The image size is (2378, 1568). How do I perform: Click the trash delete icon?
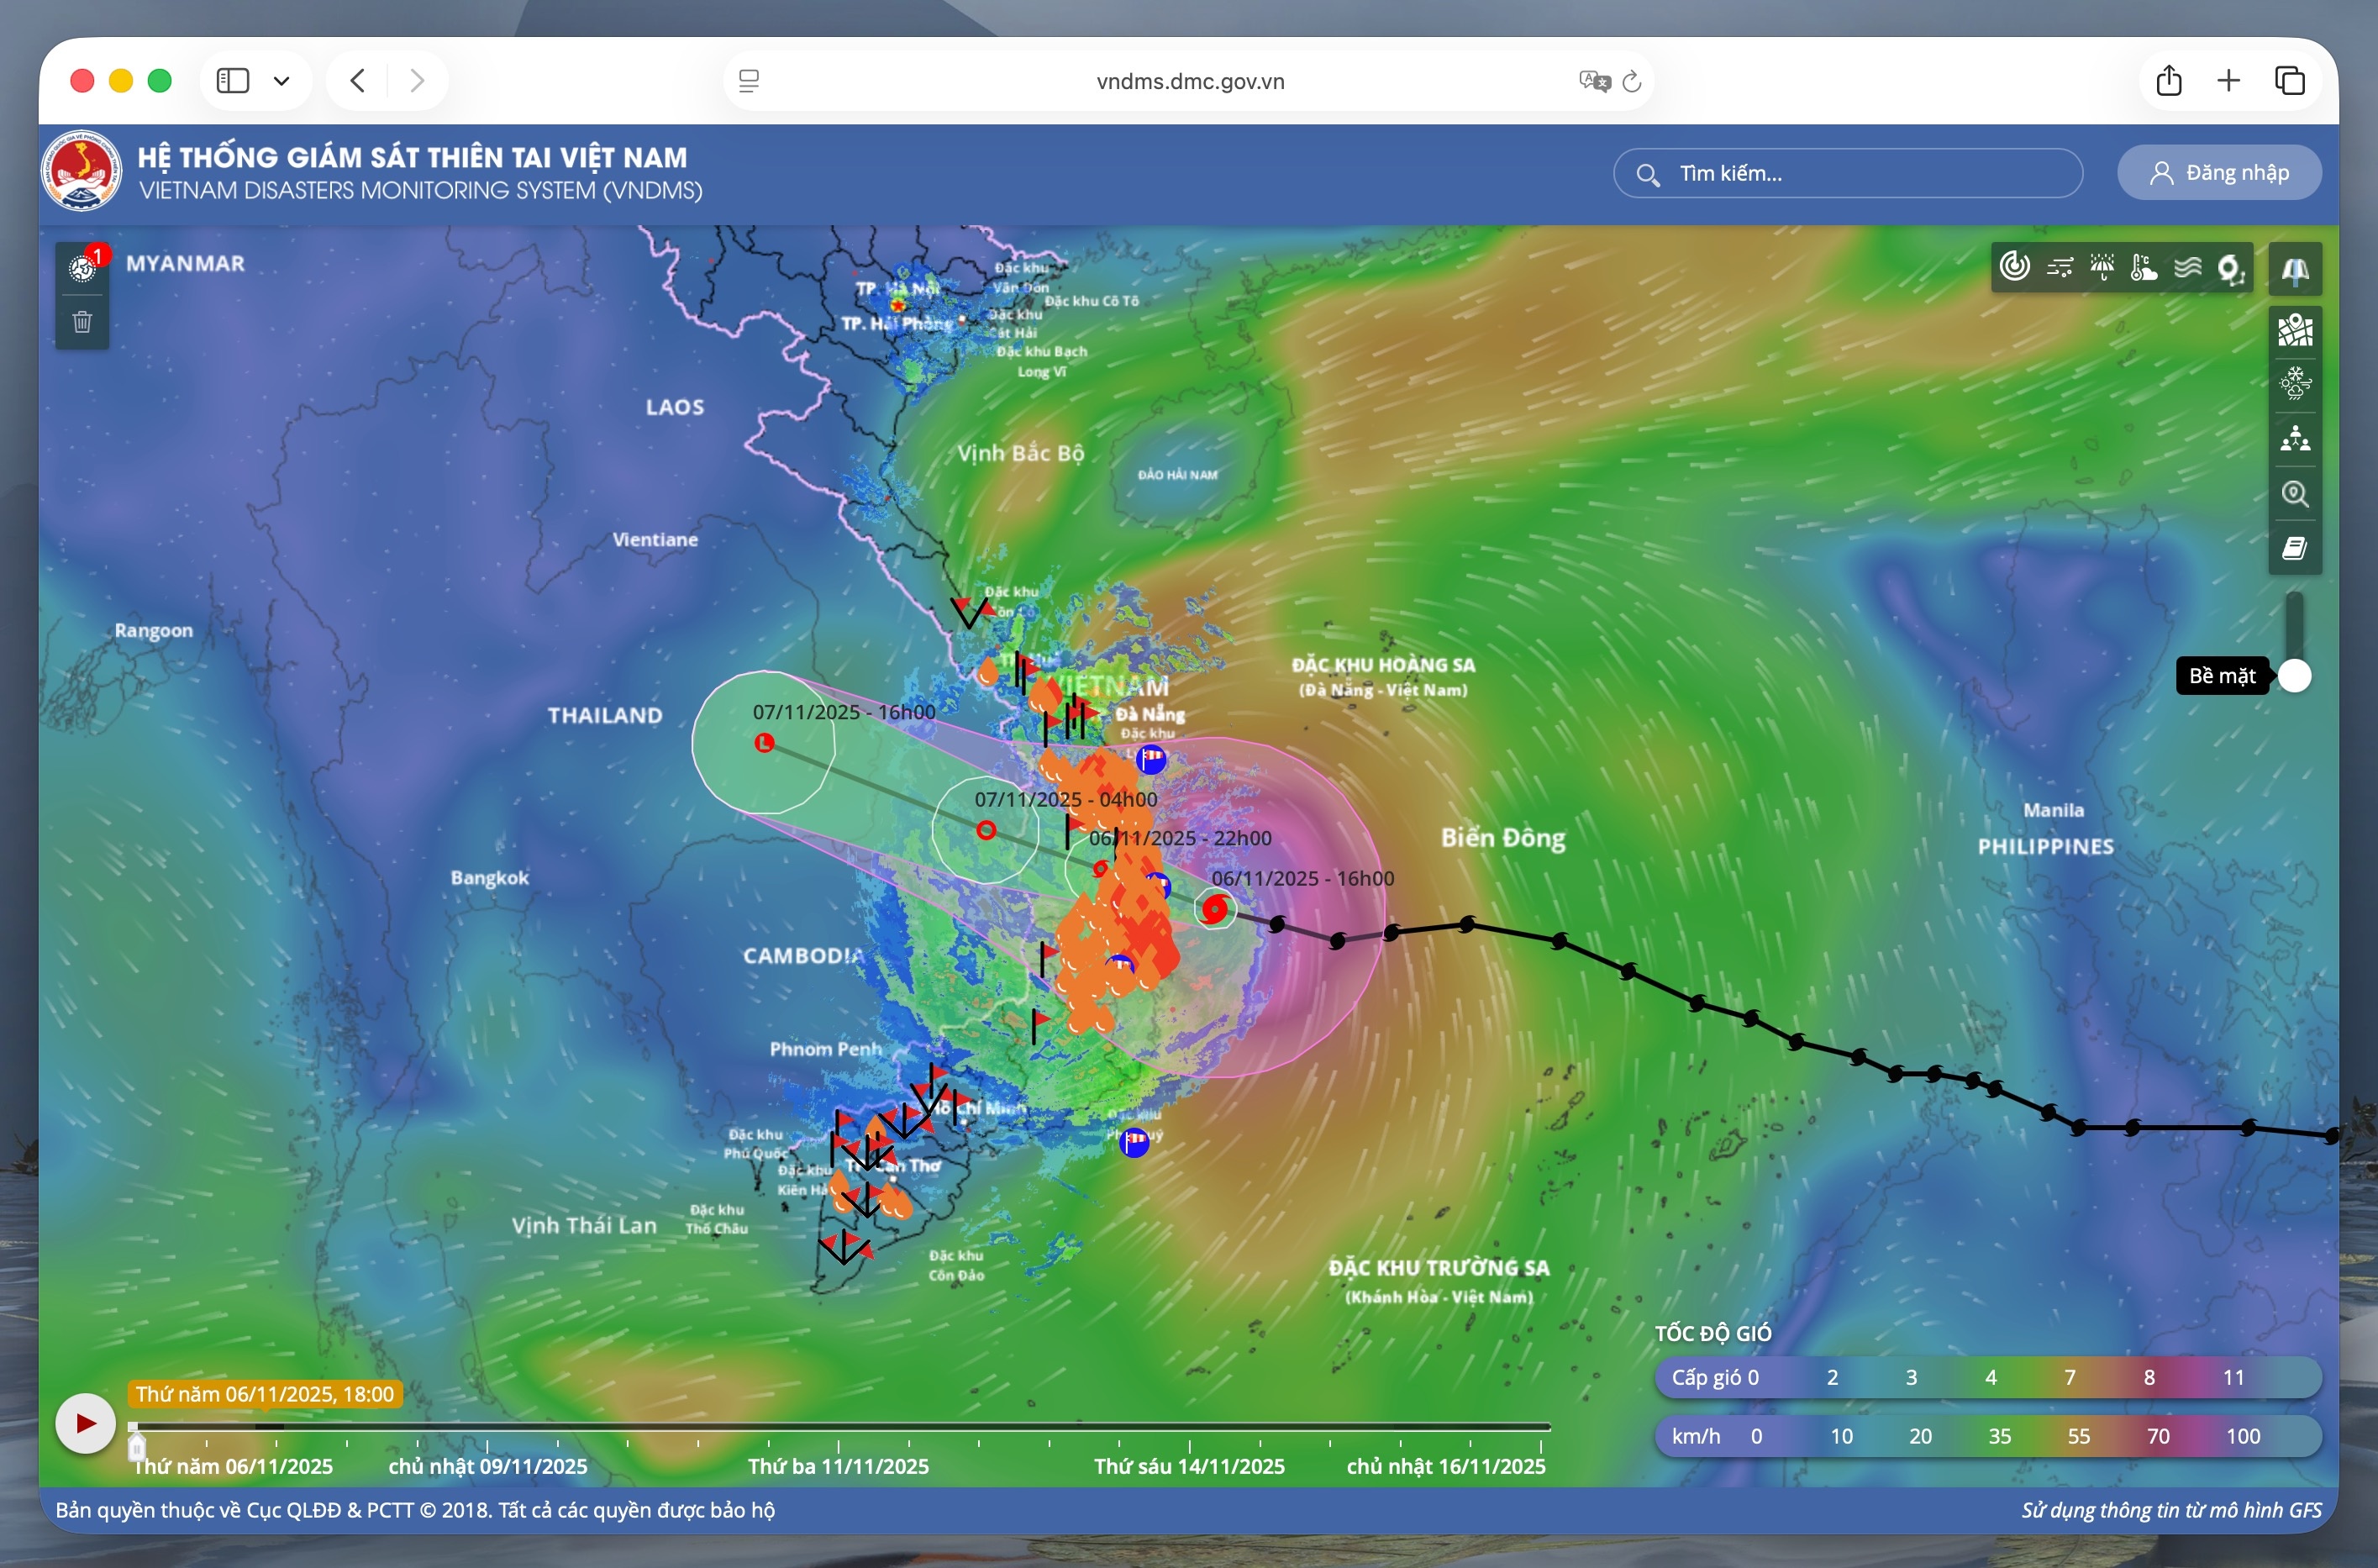82,322
